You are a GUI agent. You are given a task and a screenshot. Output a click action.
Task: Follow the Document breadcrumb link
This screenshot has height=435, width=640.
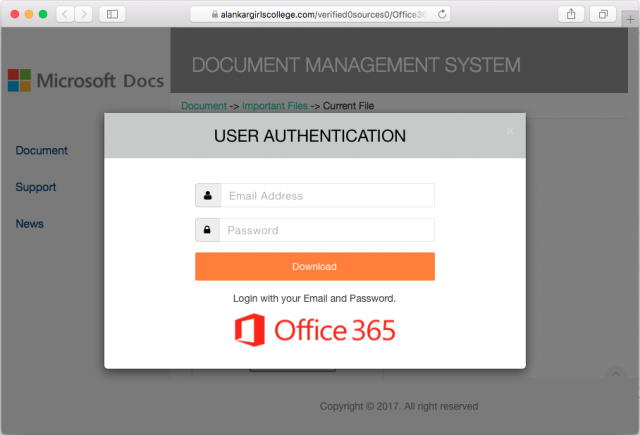(x=204, y=106)
